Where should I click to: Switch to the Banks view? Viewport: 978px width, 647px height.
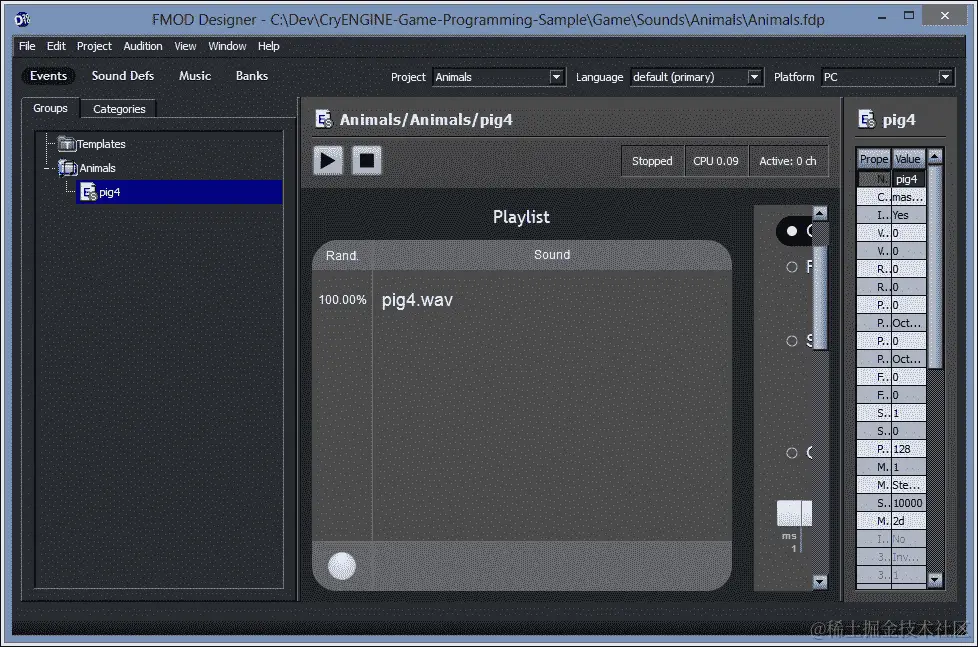[252, 75]
